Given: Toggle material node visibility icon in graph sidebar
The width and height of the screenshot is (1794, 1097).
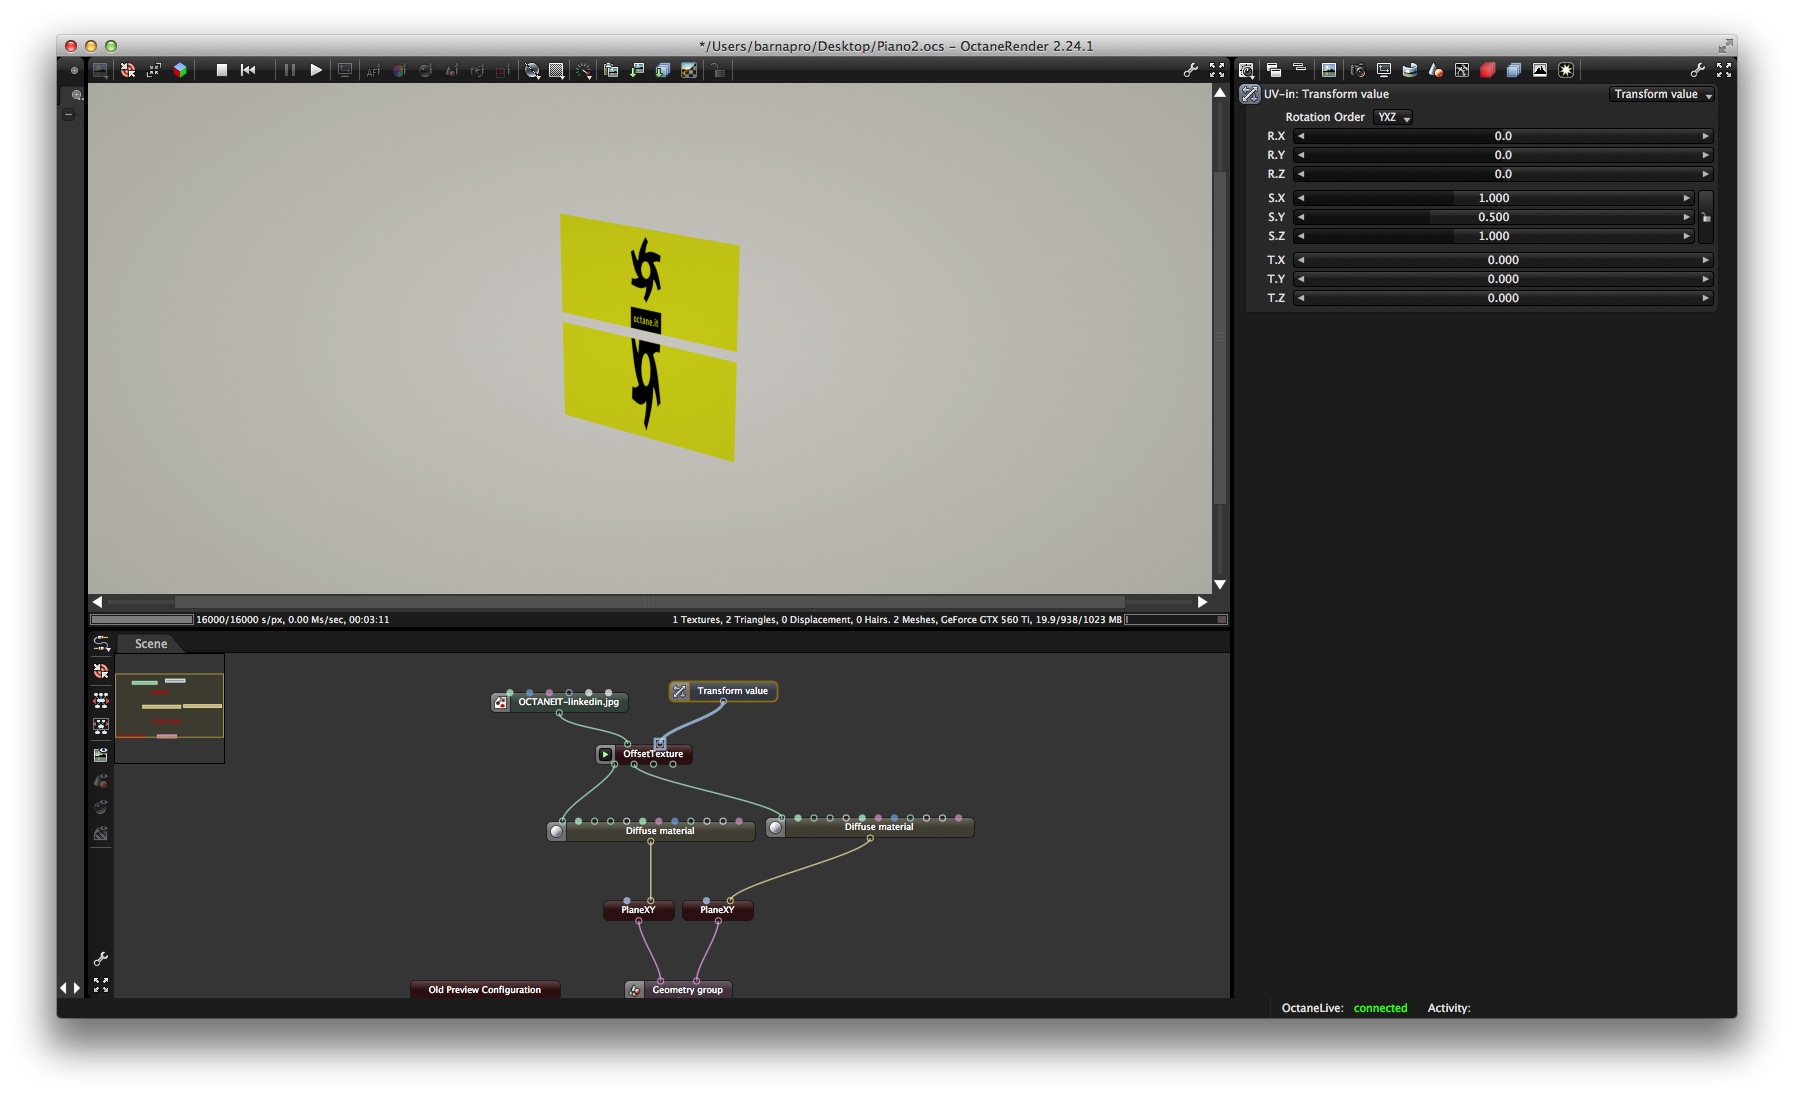Looking at the screenshot, I should point(101,807).
